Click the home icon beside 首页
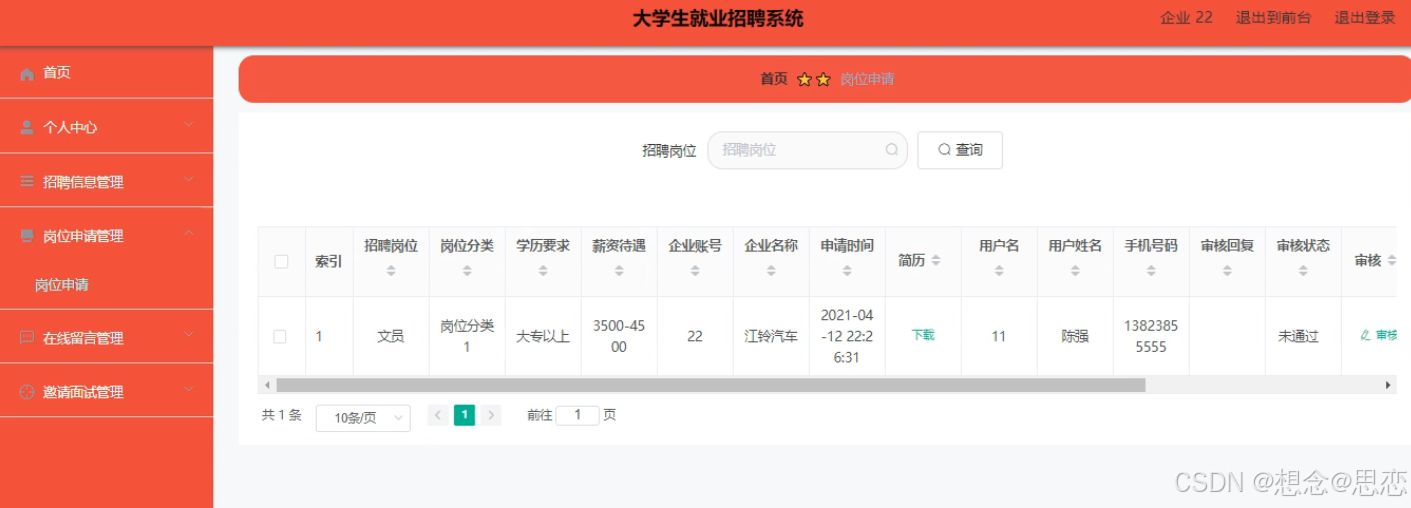Screen dimensions: 1411x508 [27, 74]
